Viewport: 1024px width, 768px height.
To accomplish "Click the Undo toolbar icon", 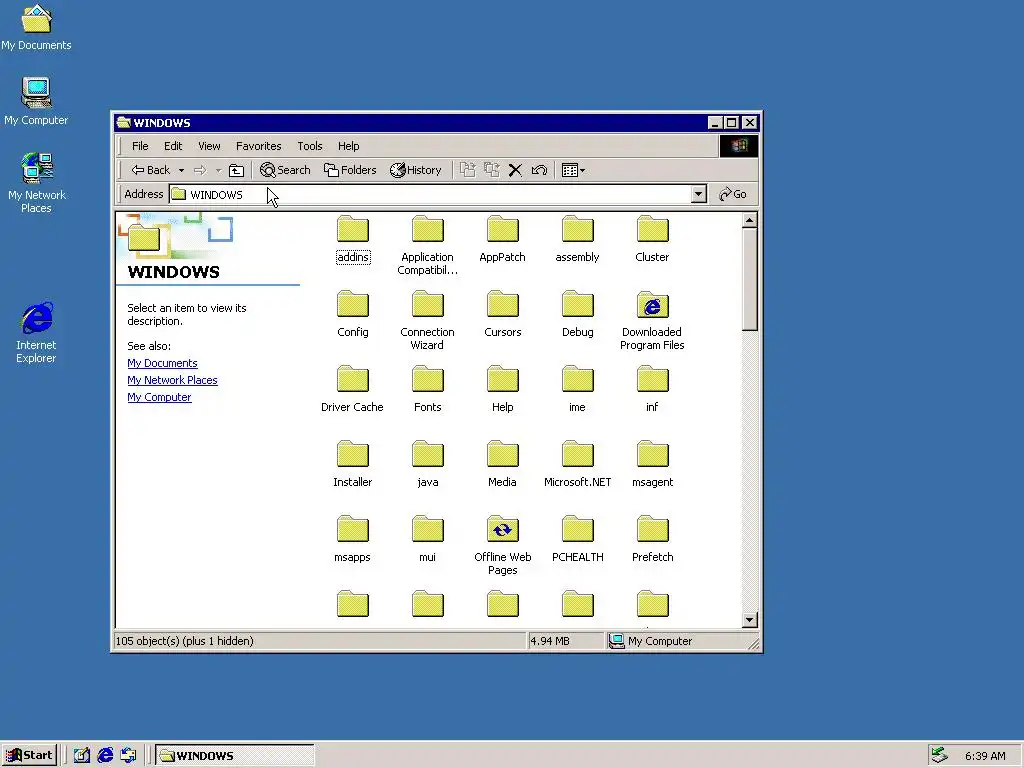I will pos(539,170).
